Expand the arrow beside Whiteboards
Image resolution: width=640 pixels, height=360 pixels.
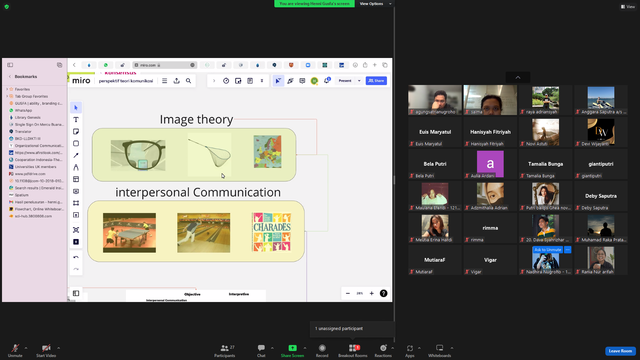pos(452,348)
